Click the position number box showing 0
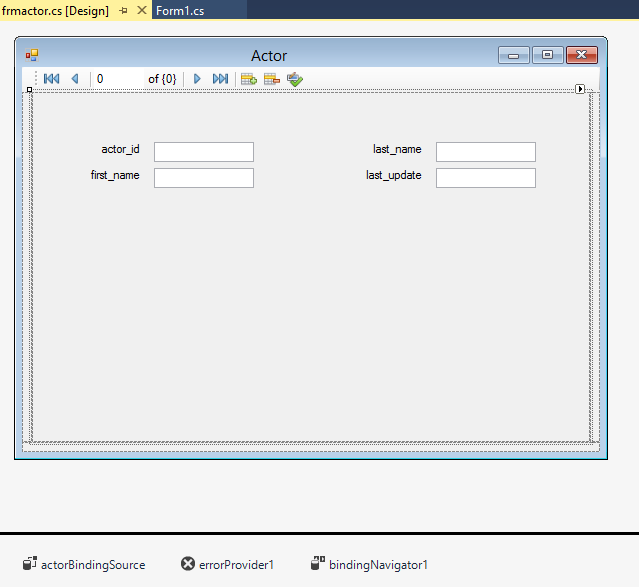Image resolution: width=639 pixels, height=587 pixels. tap(118, 79)
